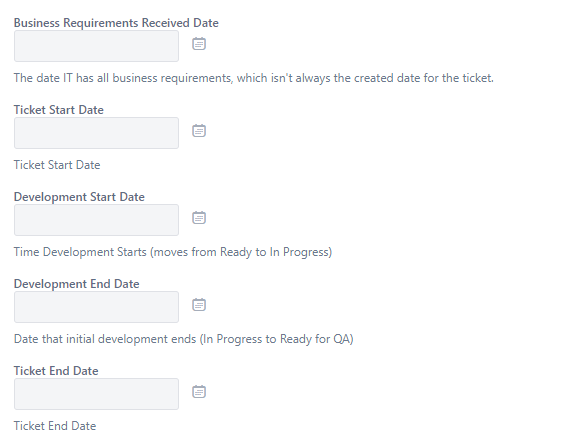This screenshot has height=442, width=581.
Task: Click the Development End Date label
Action: pyautogui.click(x=76, y=284)
